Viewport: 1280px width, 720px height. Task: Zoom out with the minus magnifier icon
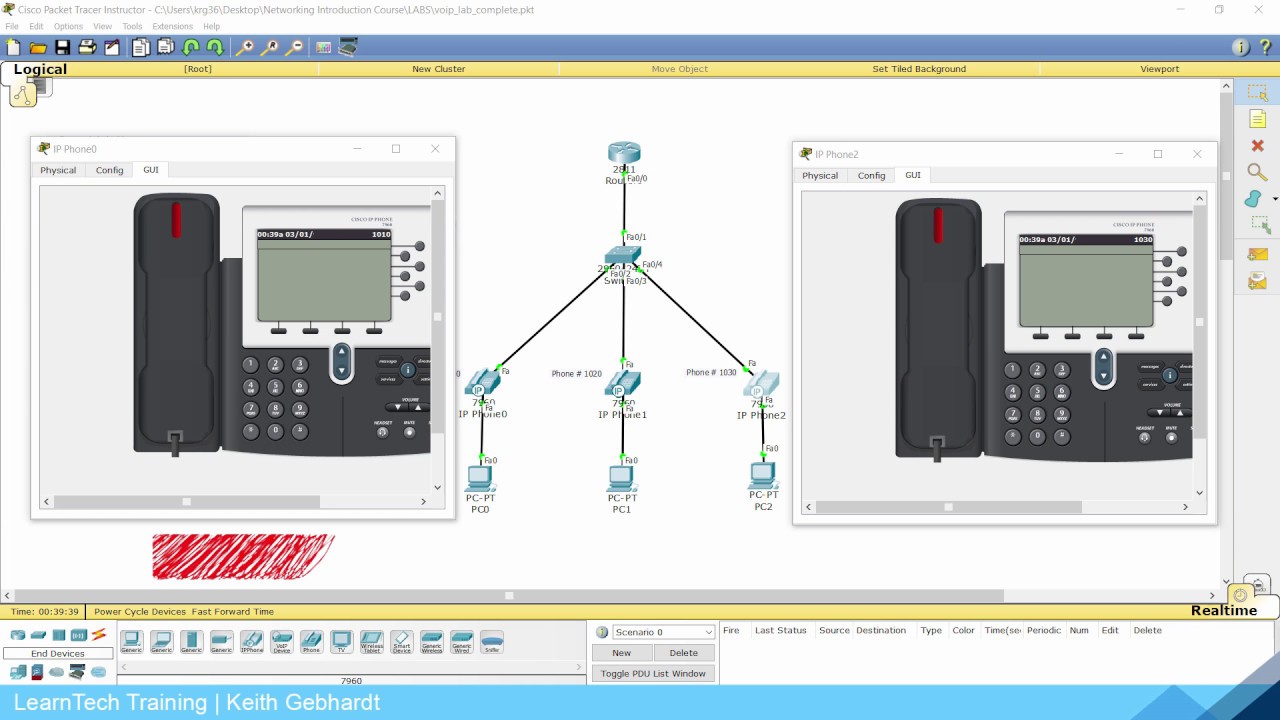tap(294, 47)
